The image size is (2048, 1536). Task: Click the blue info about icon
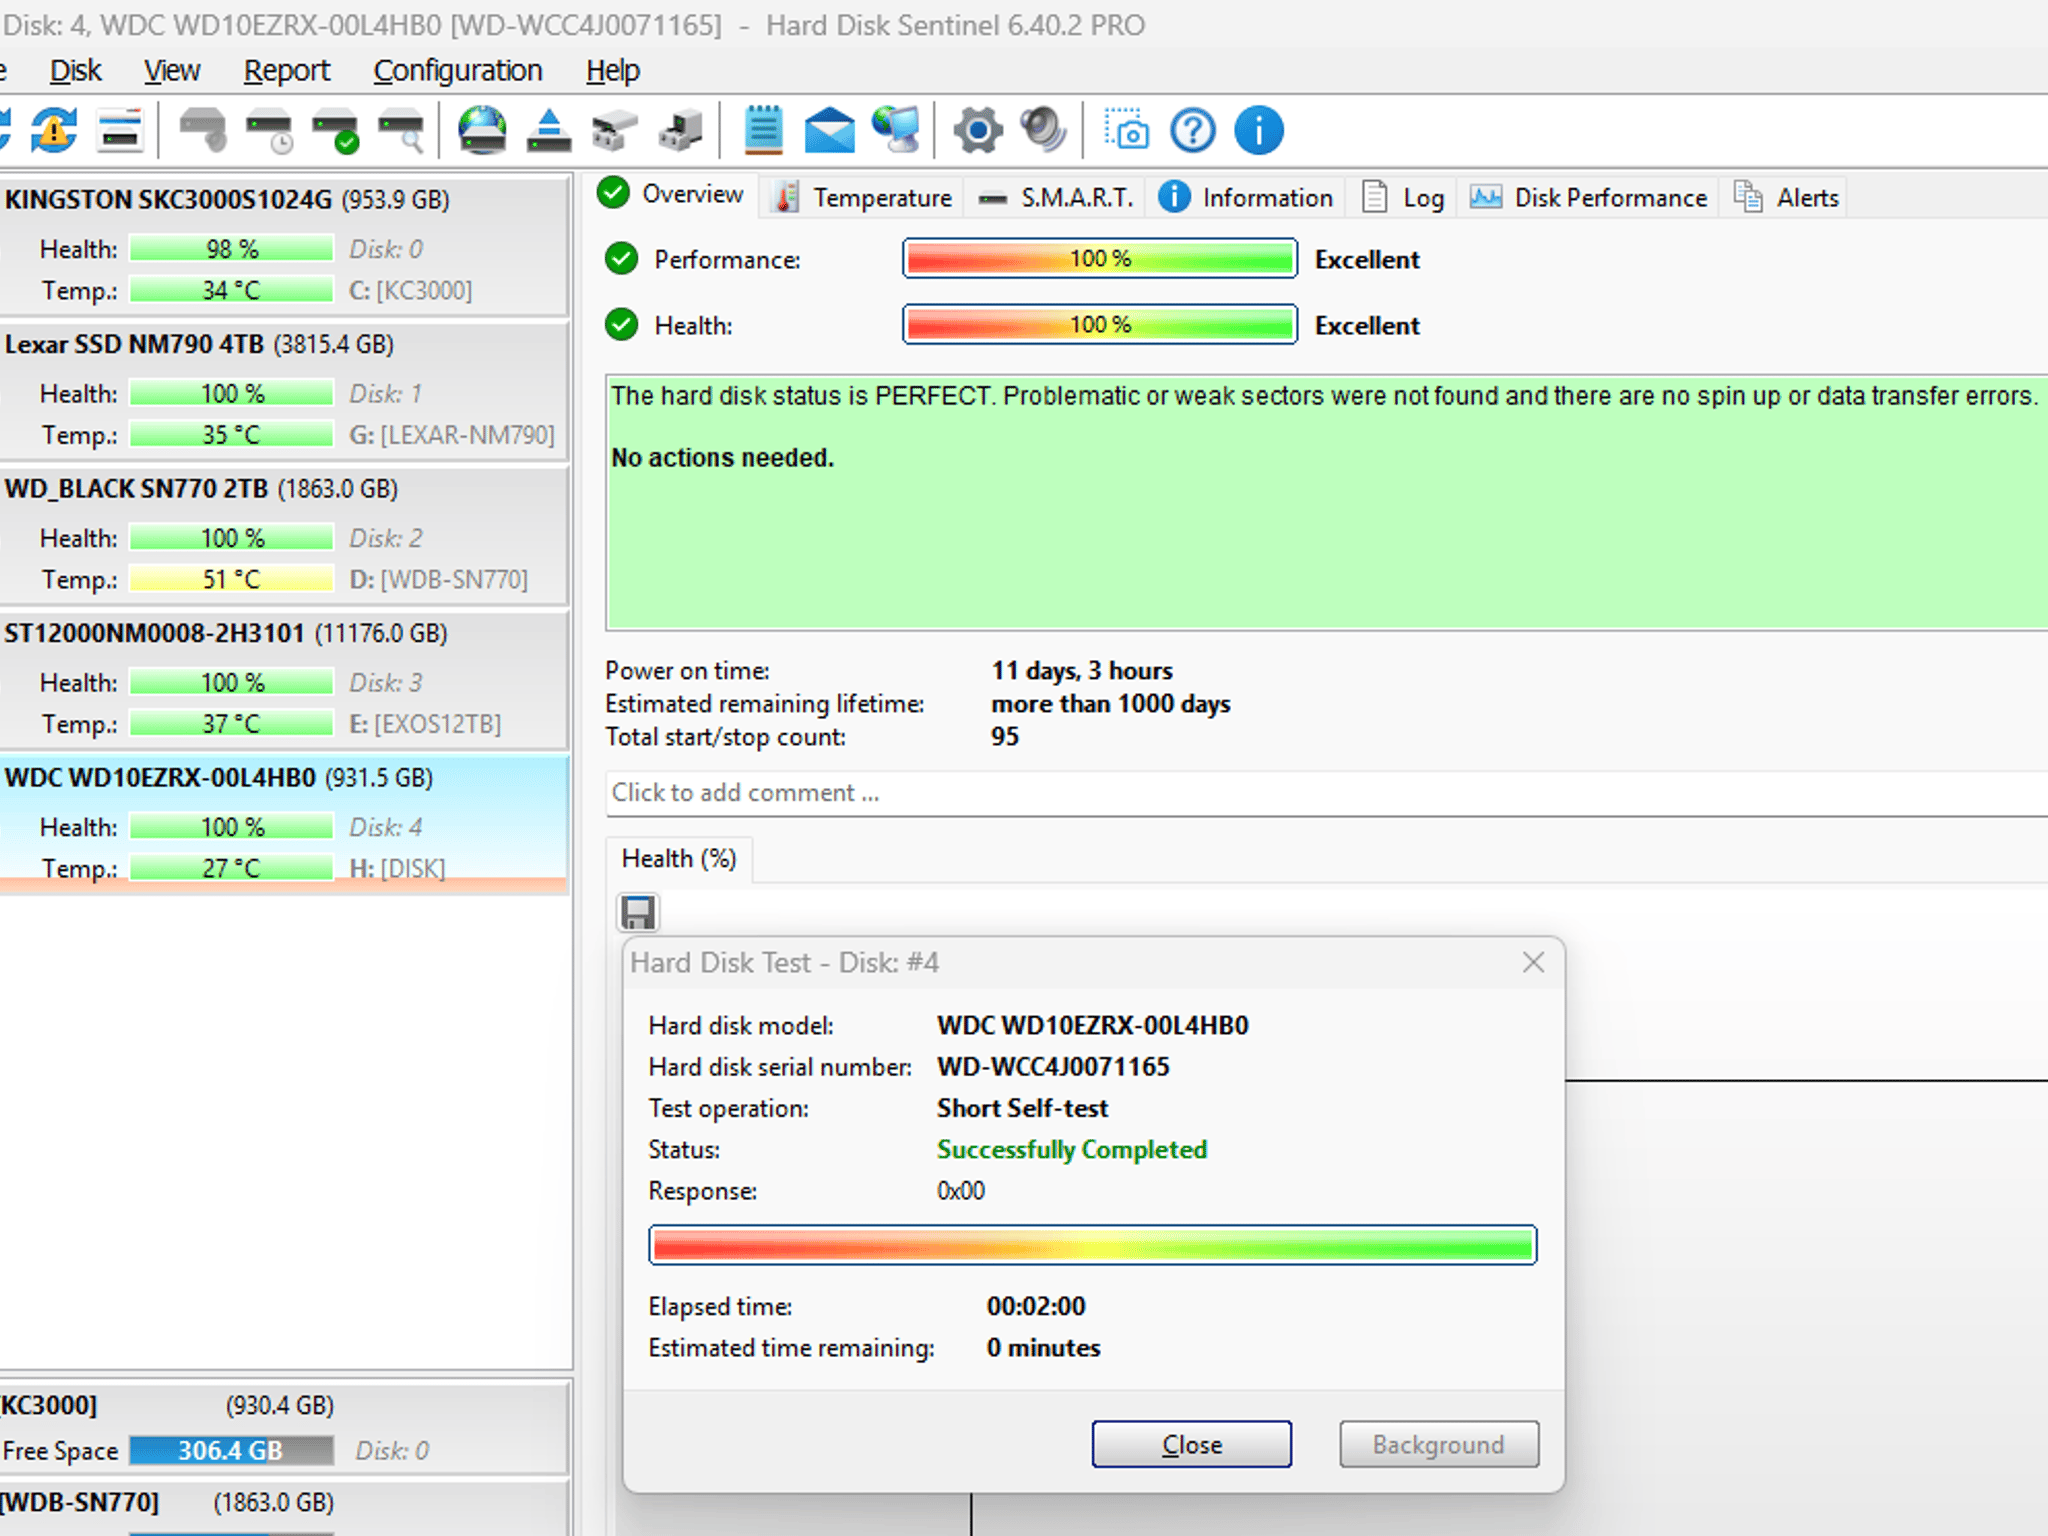click(x=1259, y=131)
